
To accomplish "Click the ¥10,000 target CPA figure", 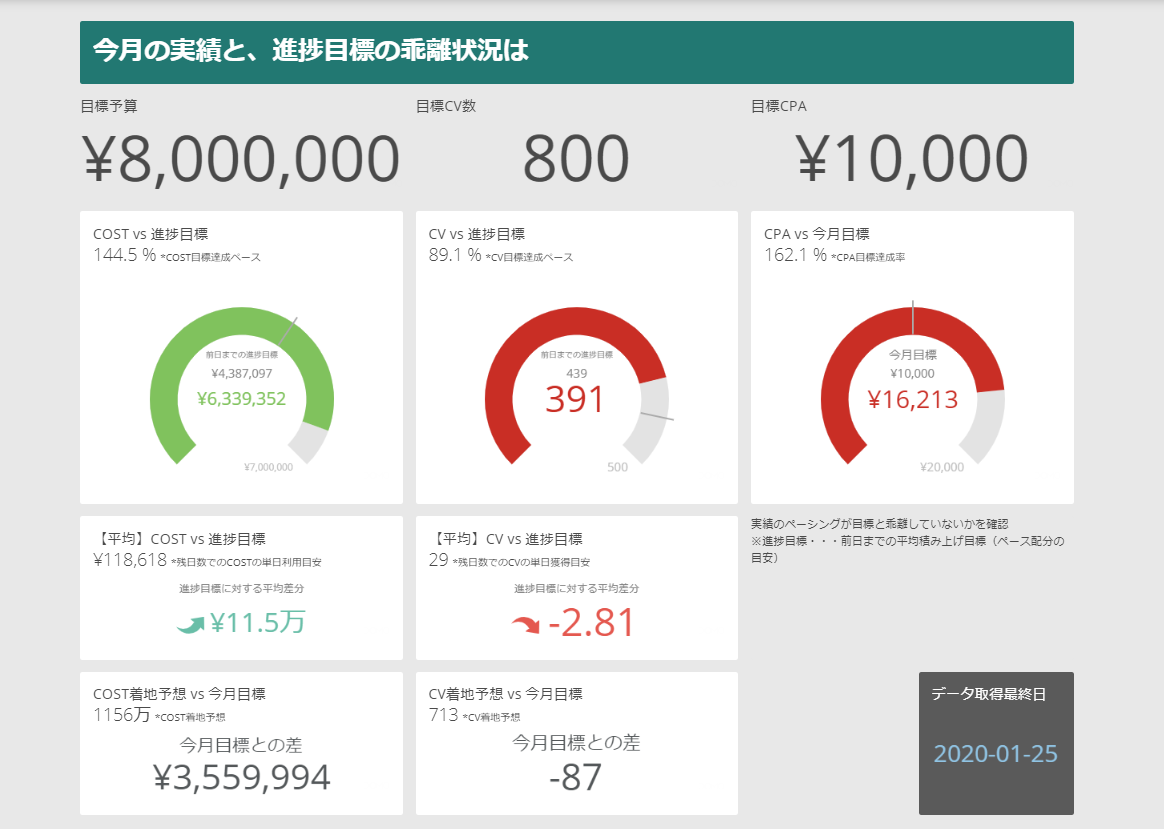I will click(x=912, y=159).
